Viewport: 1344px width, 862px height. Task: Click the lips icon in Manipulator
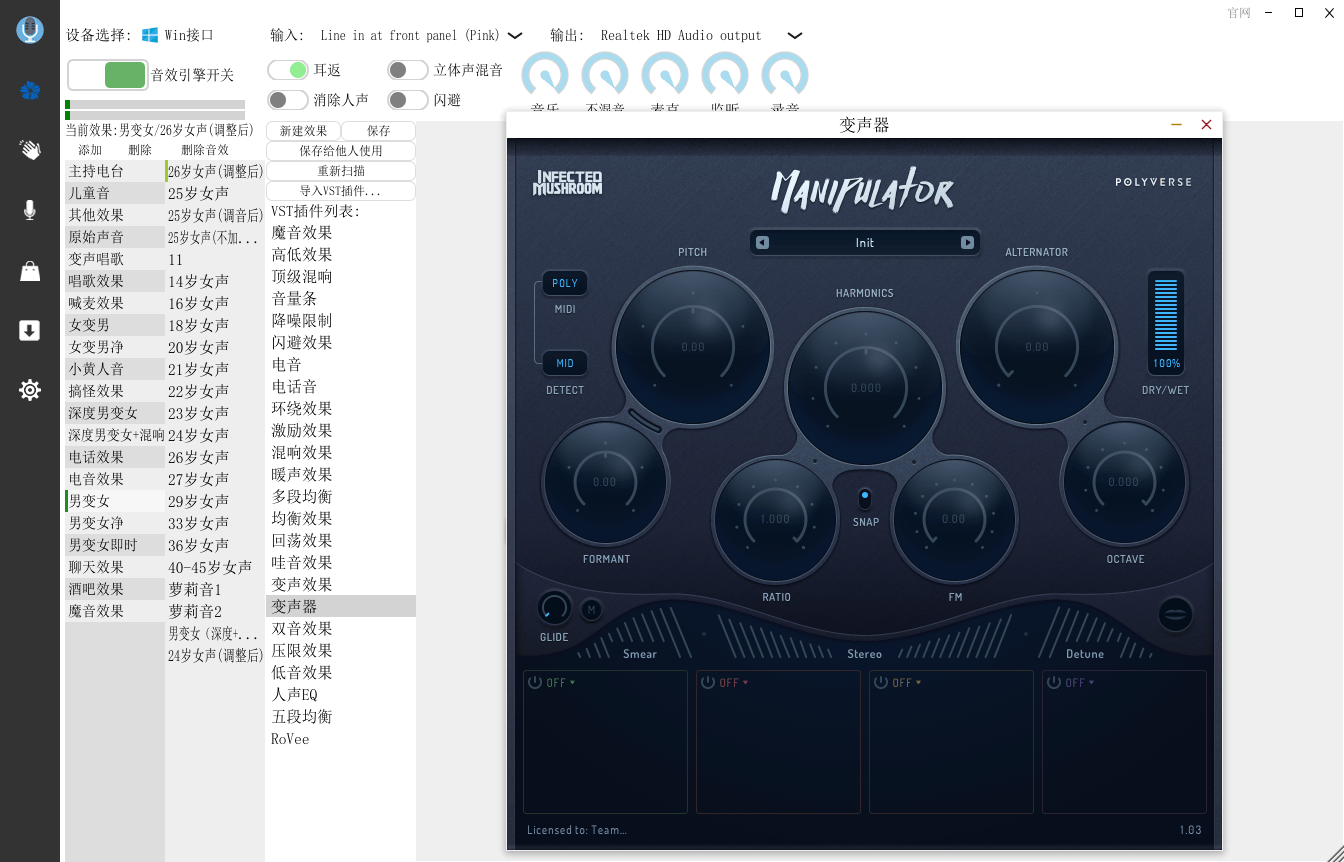point(1175,614)
